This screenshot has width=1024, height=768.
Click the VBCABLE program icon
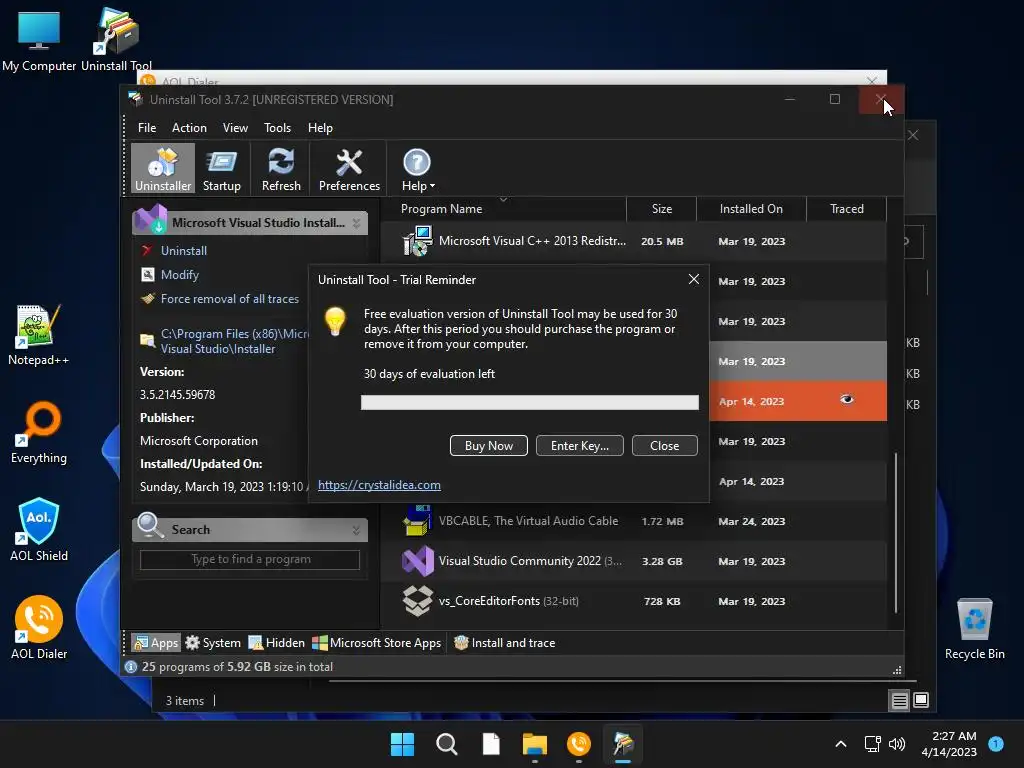pyautogui.click(x=417, y=520)
